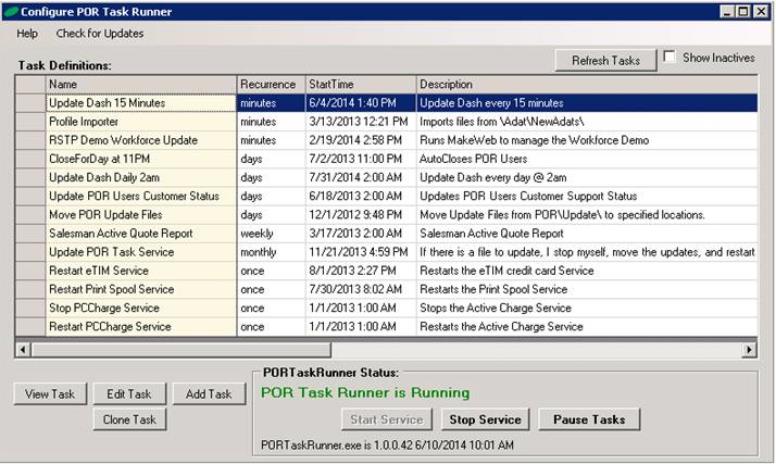Sort by the Recurrence column header
Viewport: 776px width, 464px height.
tap(267, 84)
